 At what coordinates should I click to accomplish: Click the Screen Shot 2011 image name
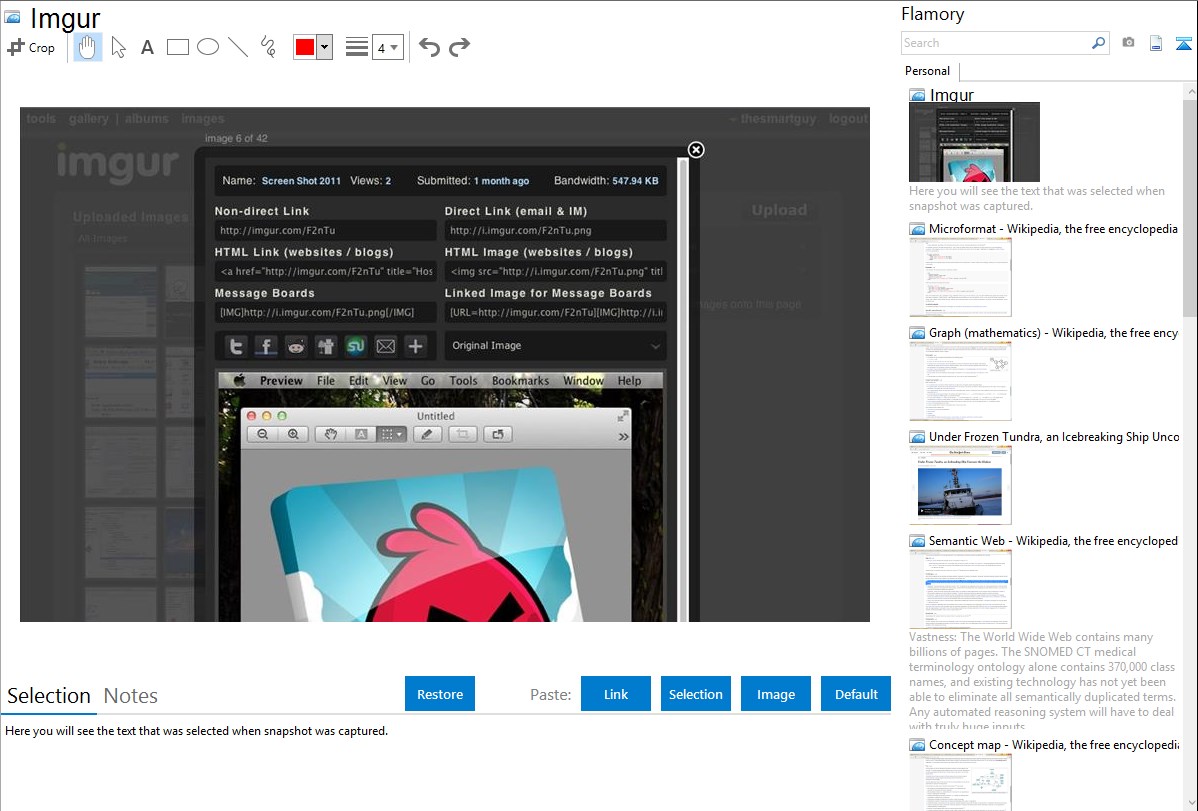301,181
